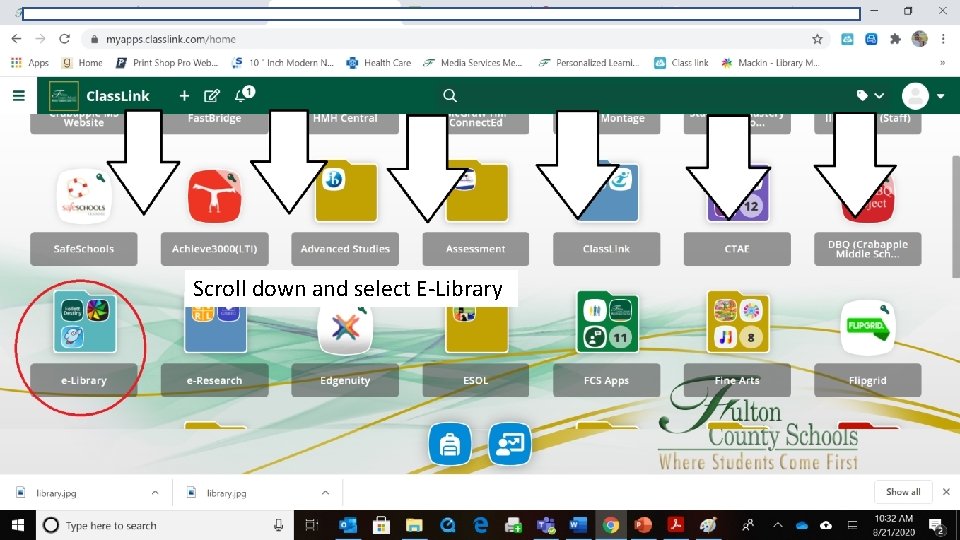Open Chrome extensions puzzle icon
The width and height of the screenshot is (960, 540).
point(895,39)
